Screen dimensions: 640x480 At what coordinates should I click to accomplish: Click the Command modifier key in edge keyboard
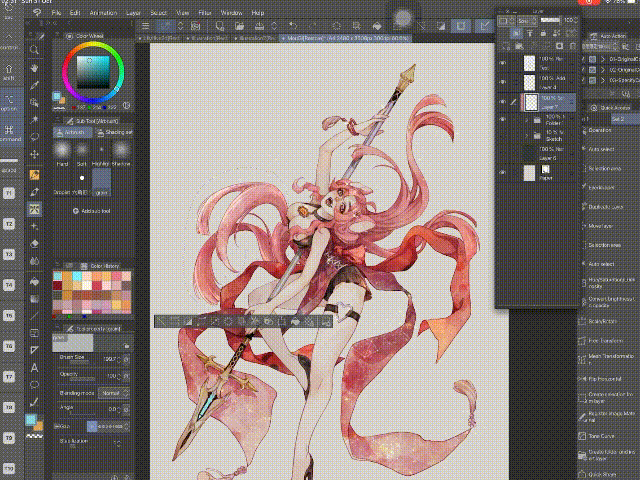tap(9, 133)
